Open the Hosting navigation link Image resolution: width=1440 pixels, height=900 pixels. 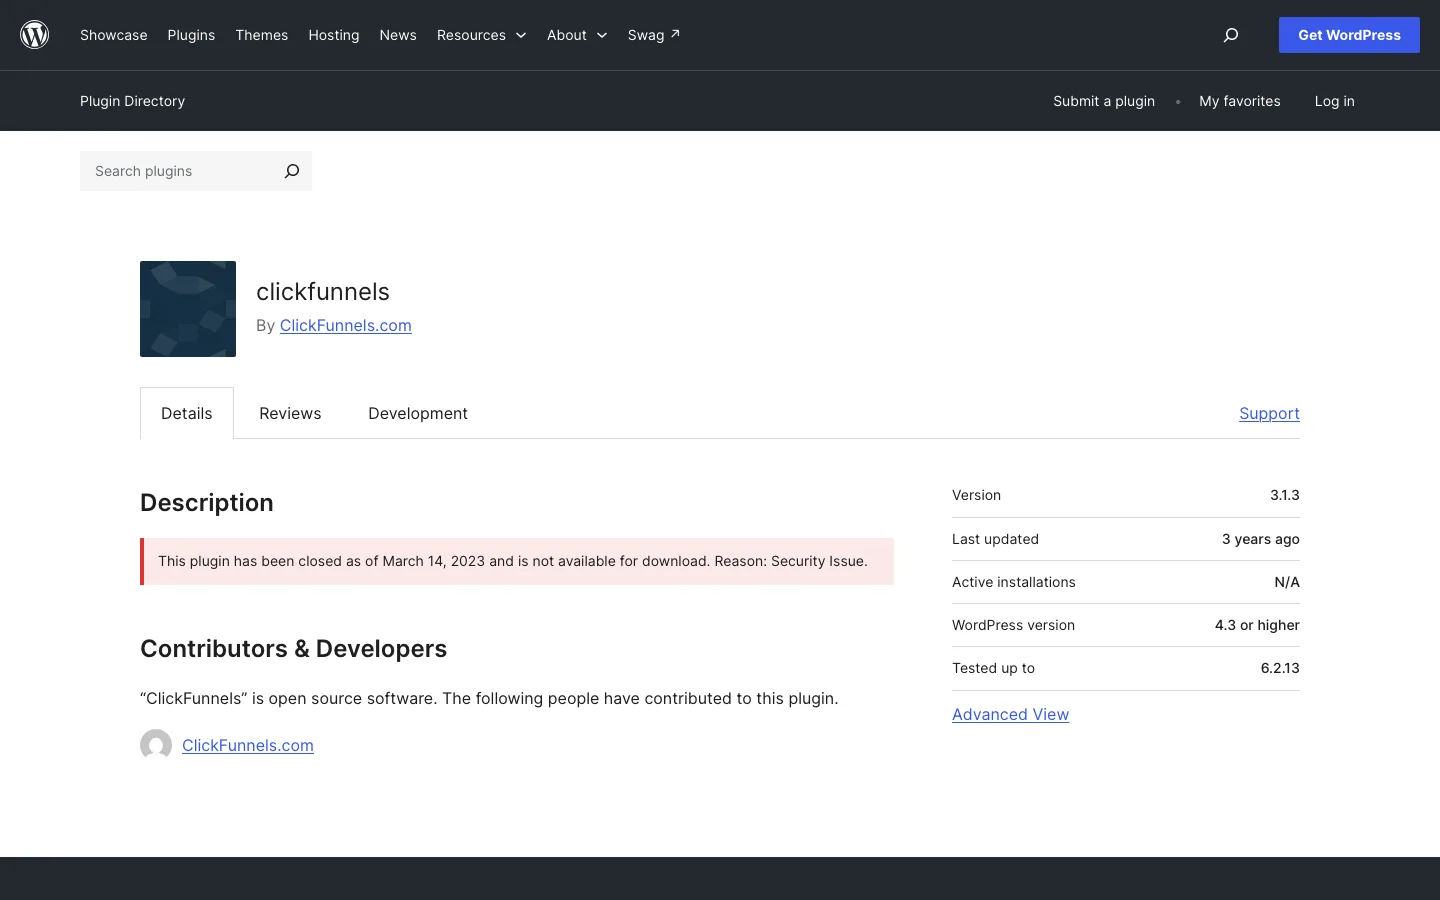point(334,35)
